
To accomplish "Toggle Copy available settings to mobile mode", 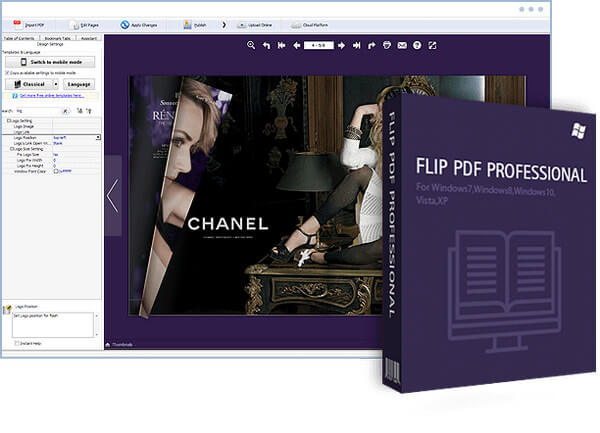I will 7,73.
